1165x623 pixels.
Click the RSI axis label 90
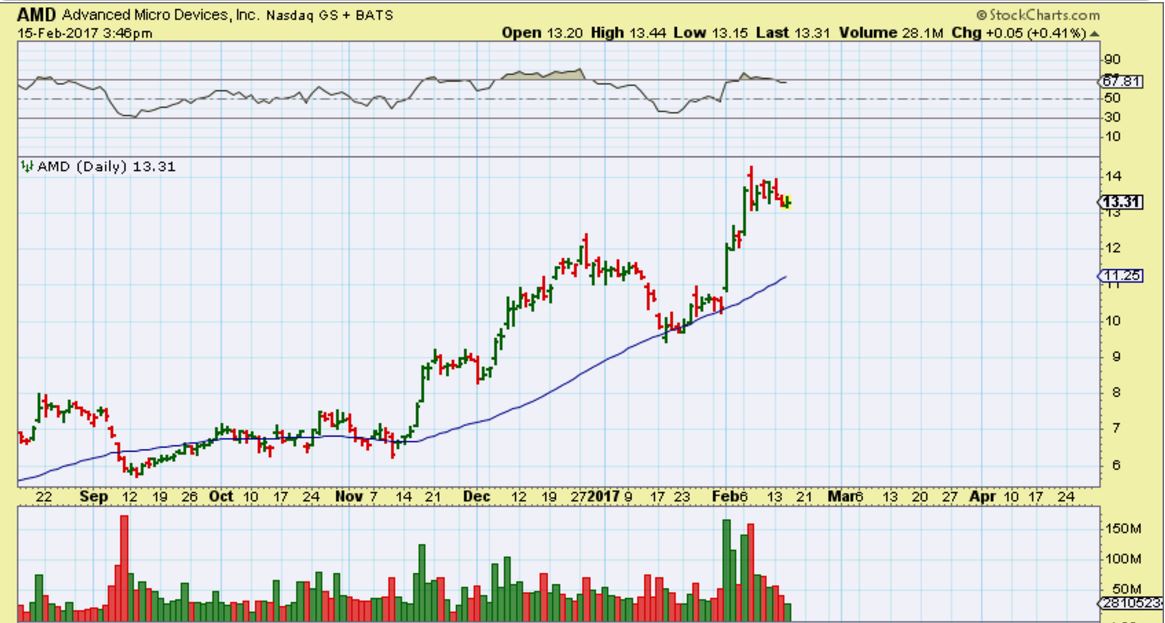click(x=1112, y=59)
